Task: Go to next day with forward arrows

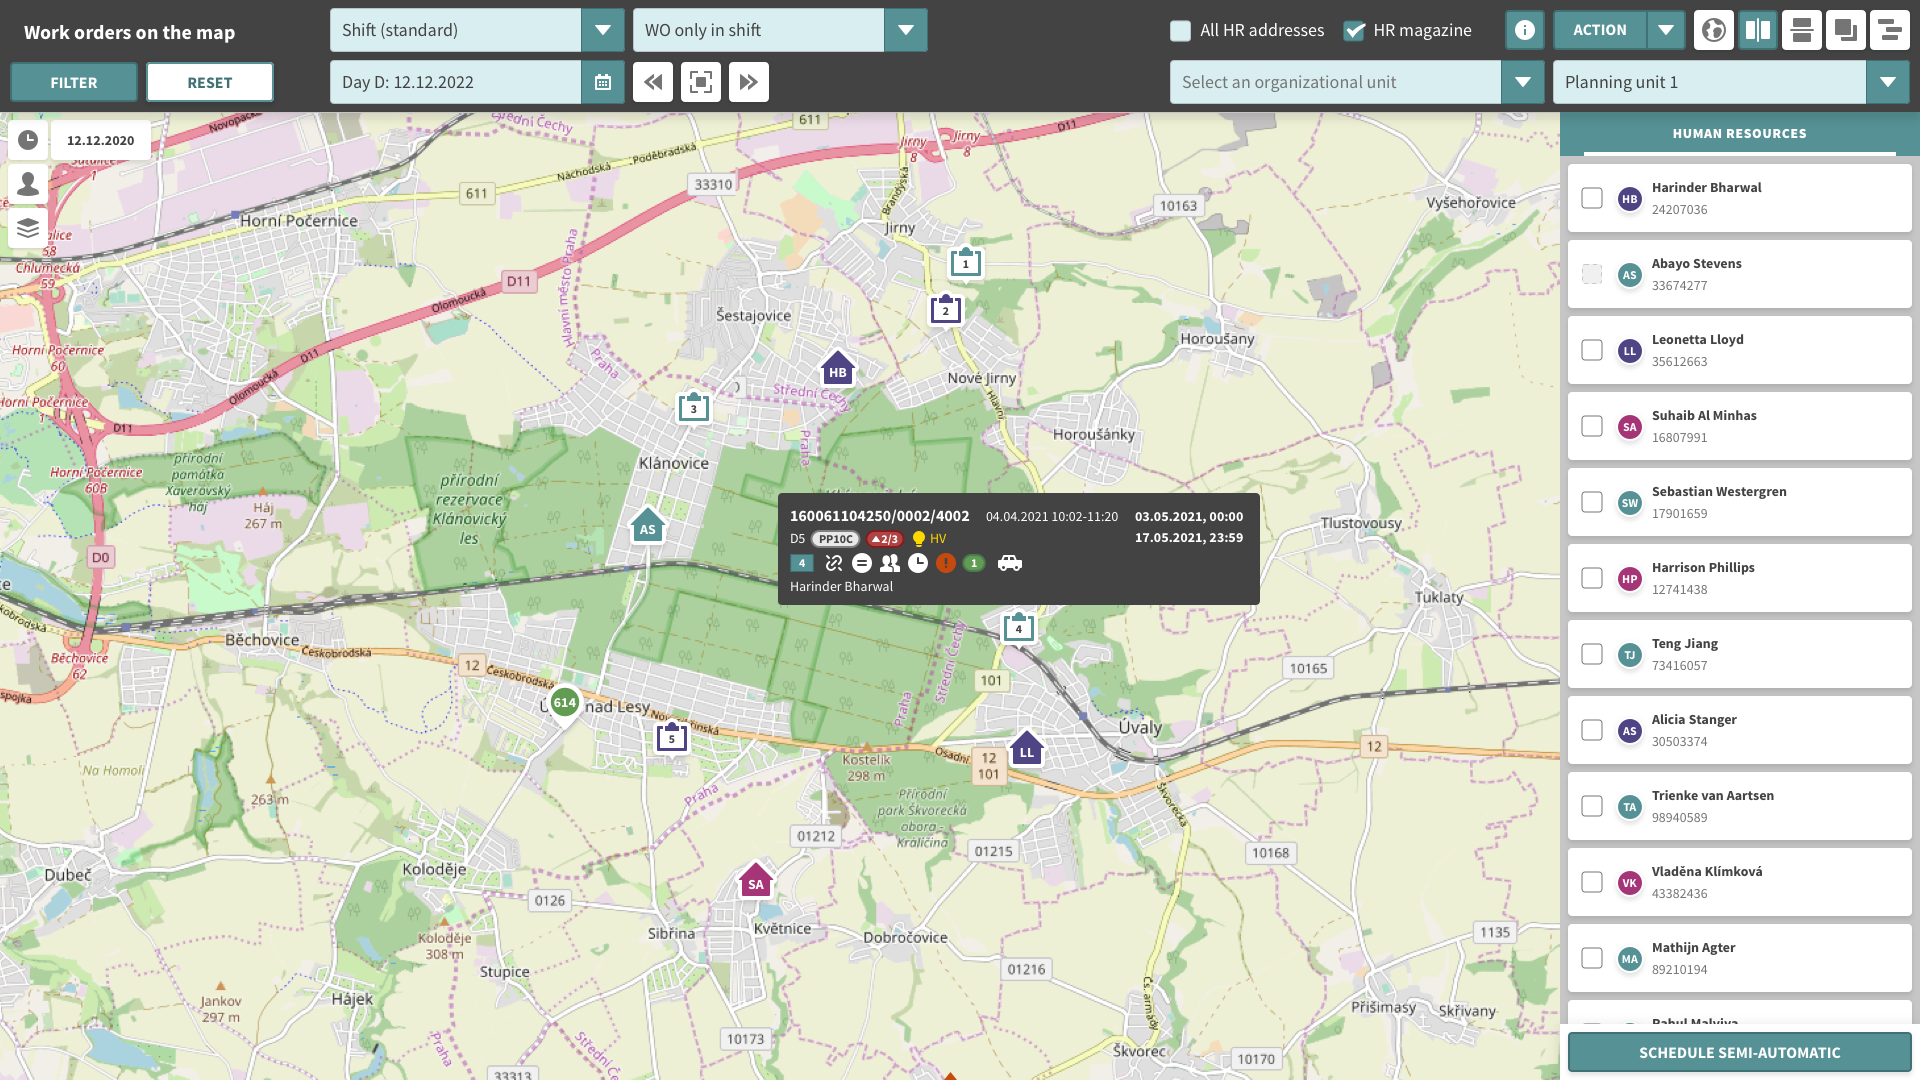Action: [x=749, y=82]
